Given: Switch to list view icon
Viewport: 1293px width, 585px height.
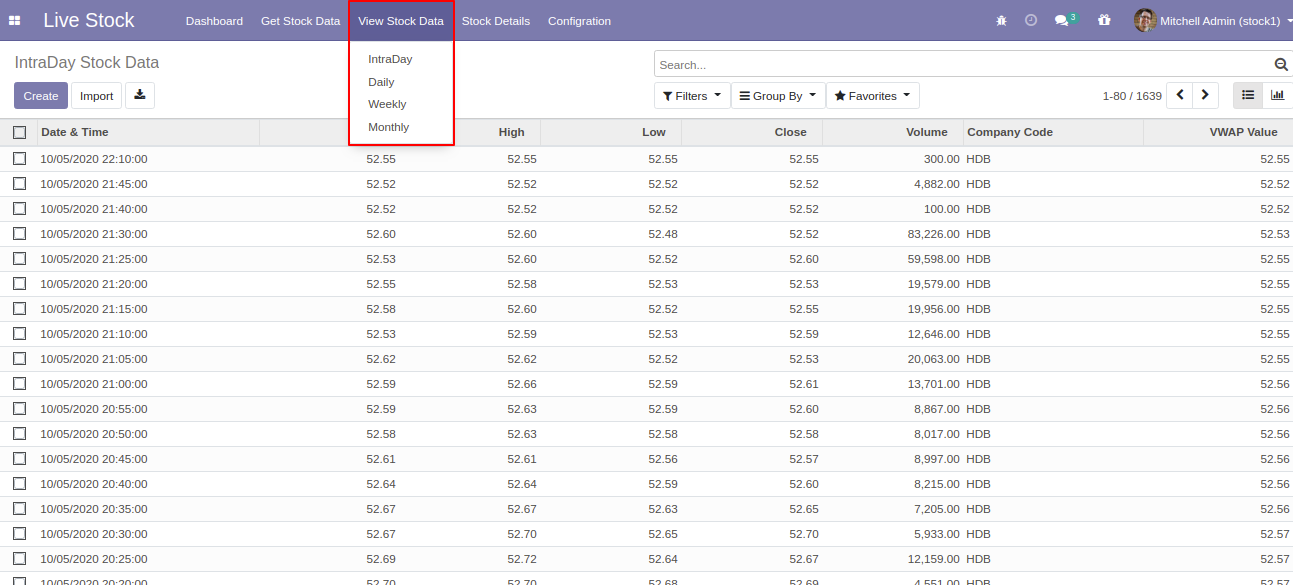Looking at the screenshot, I should 1248,95.
